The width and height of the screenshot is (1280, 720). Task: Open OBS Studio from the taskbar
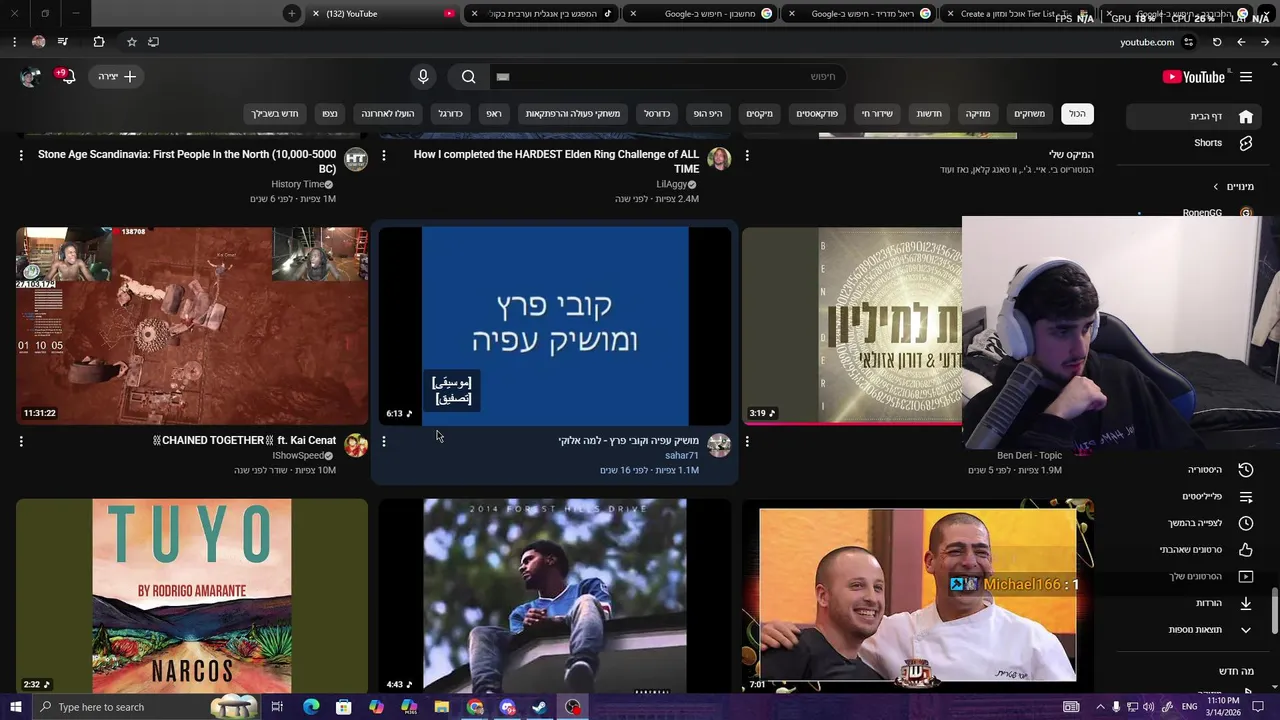click(573, 707)
